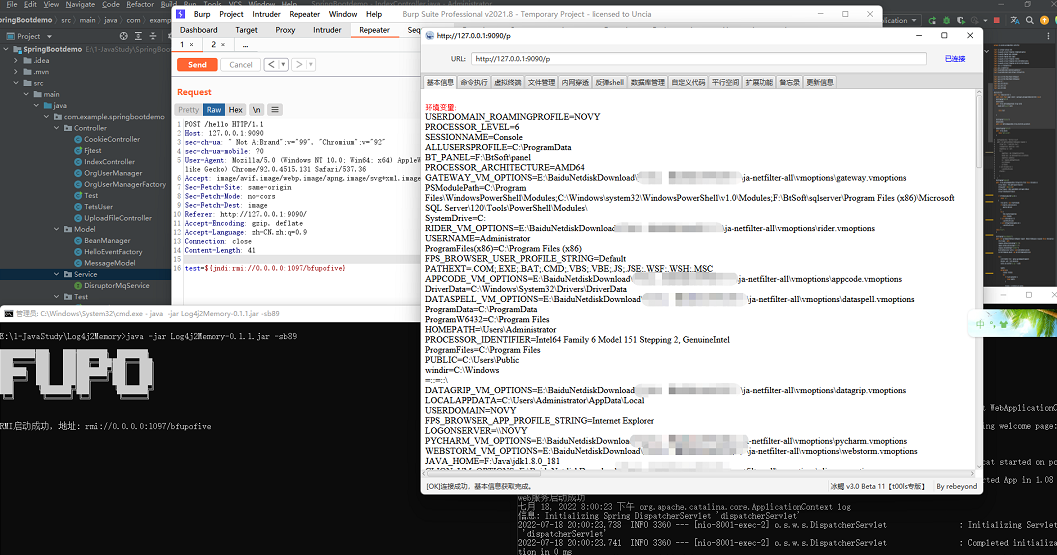Click the orange update arrow icon
Viewport: 1057px width, 555px height.
(x=1044, y=21)
